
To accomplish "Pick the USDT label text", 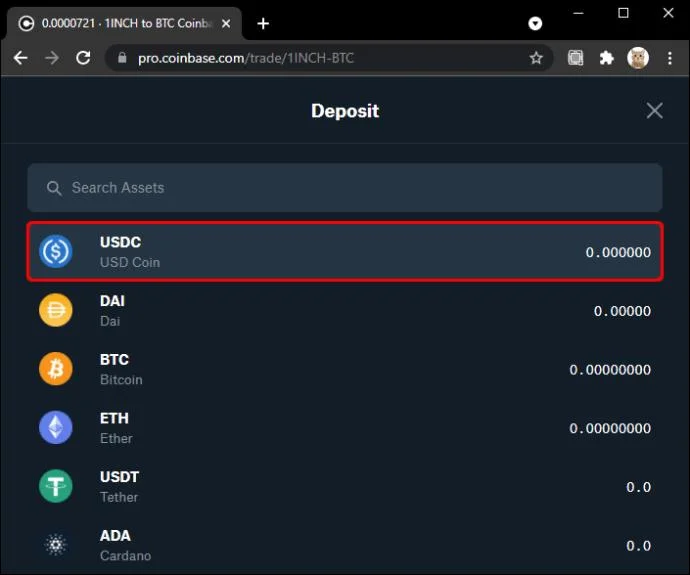I will [119, 477].
